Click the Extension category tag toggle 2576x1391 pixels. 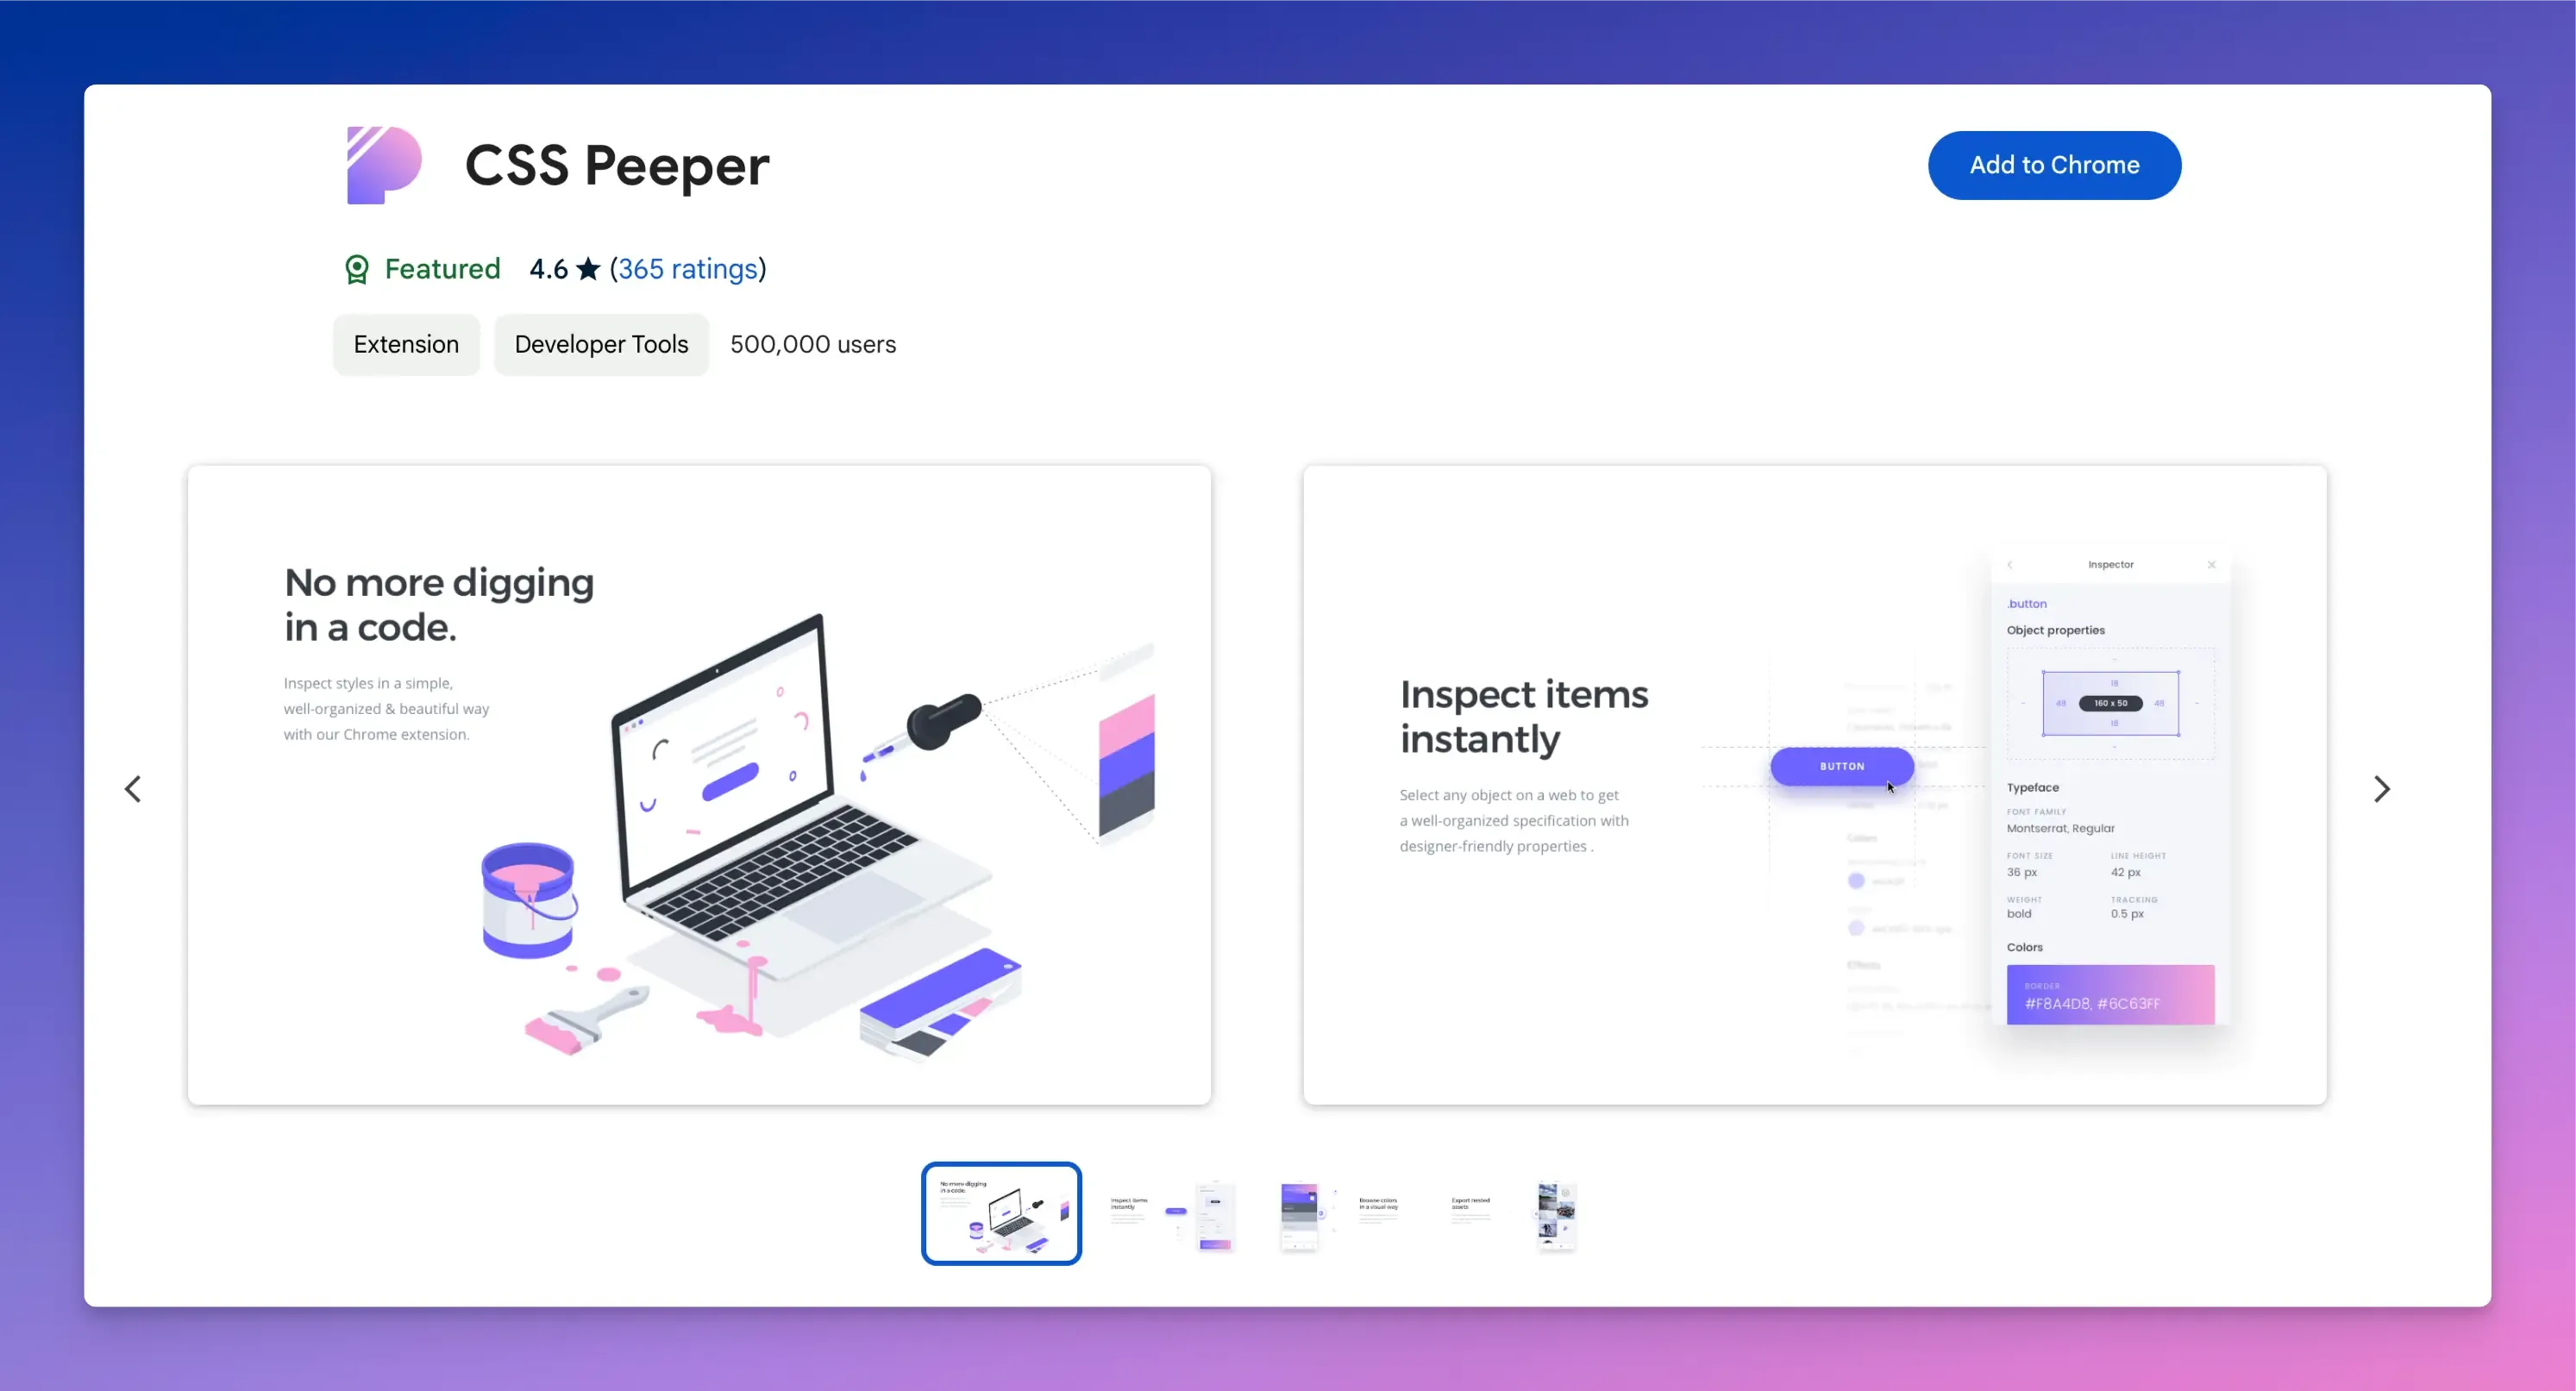406,344
